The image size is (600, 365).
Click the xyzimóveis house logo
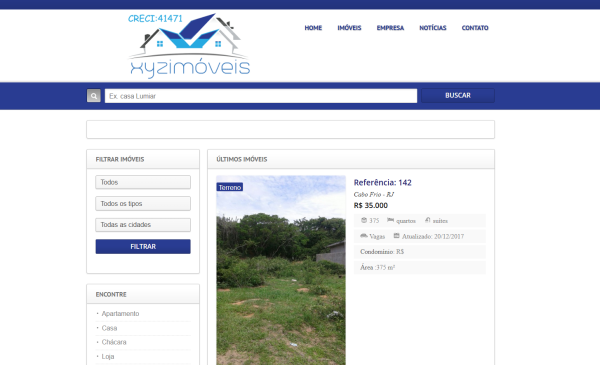(189, 46)
